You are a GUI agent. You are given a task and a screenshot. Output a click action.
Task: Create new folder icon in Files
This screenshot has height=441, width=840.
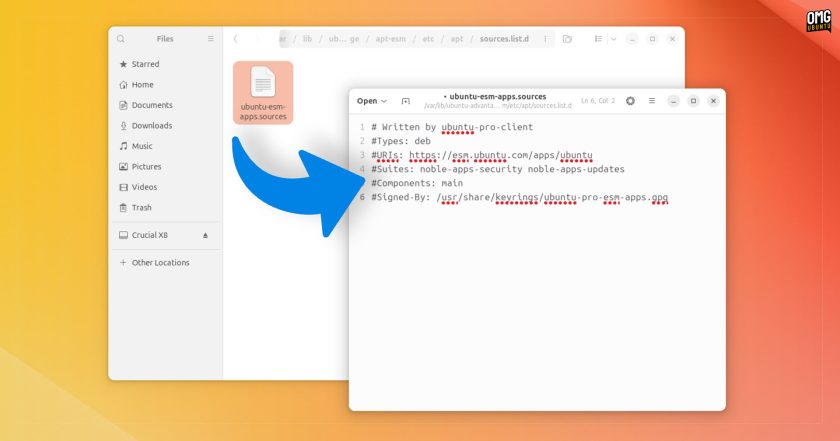point(567,39)
